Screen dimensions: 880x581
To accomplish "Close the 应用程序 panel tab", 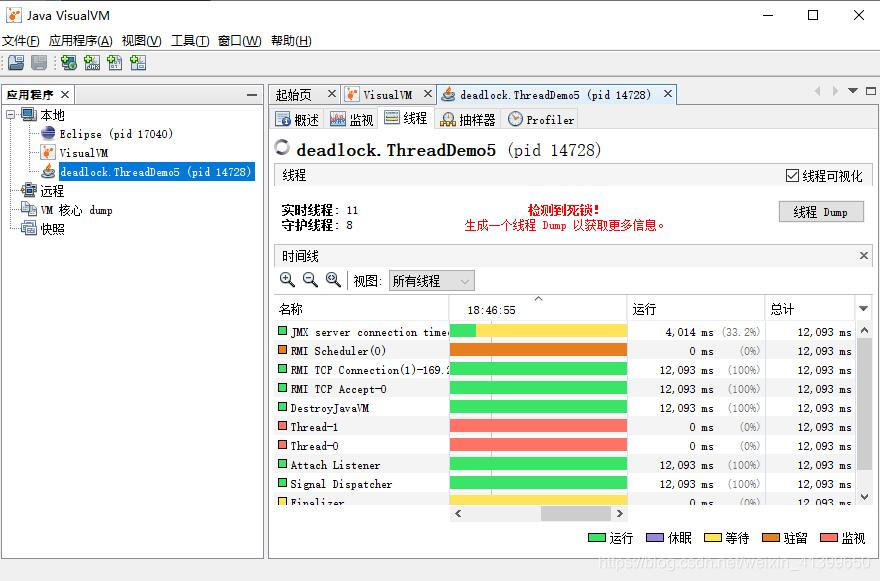I will pyautogui.click(x=65, y=94).
